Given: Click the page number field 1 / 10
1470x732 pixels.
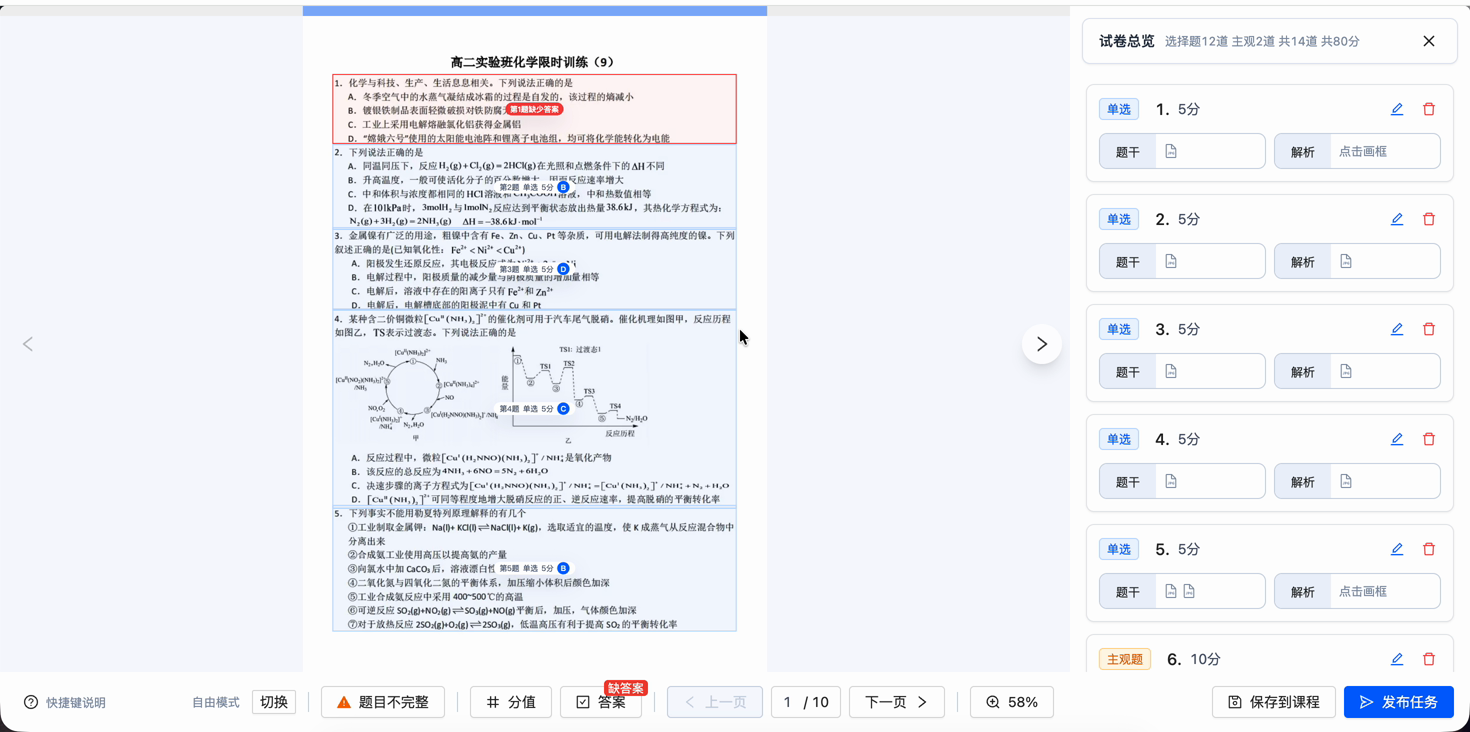Looking at the screenshot, I should click(x=806, y=702).
